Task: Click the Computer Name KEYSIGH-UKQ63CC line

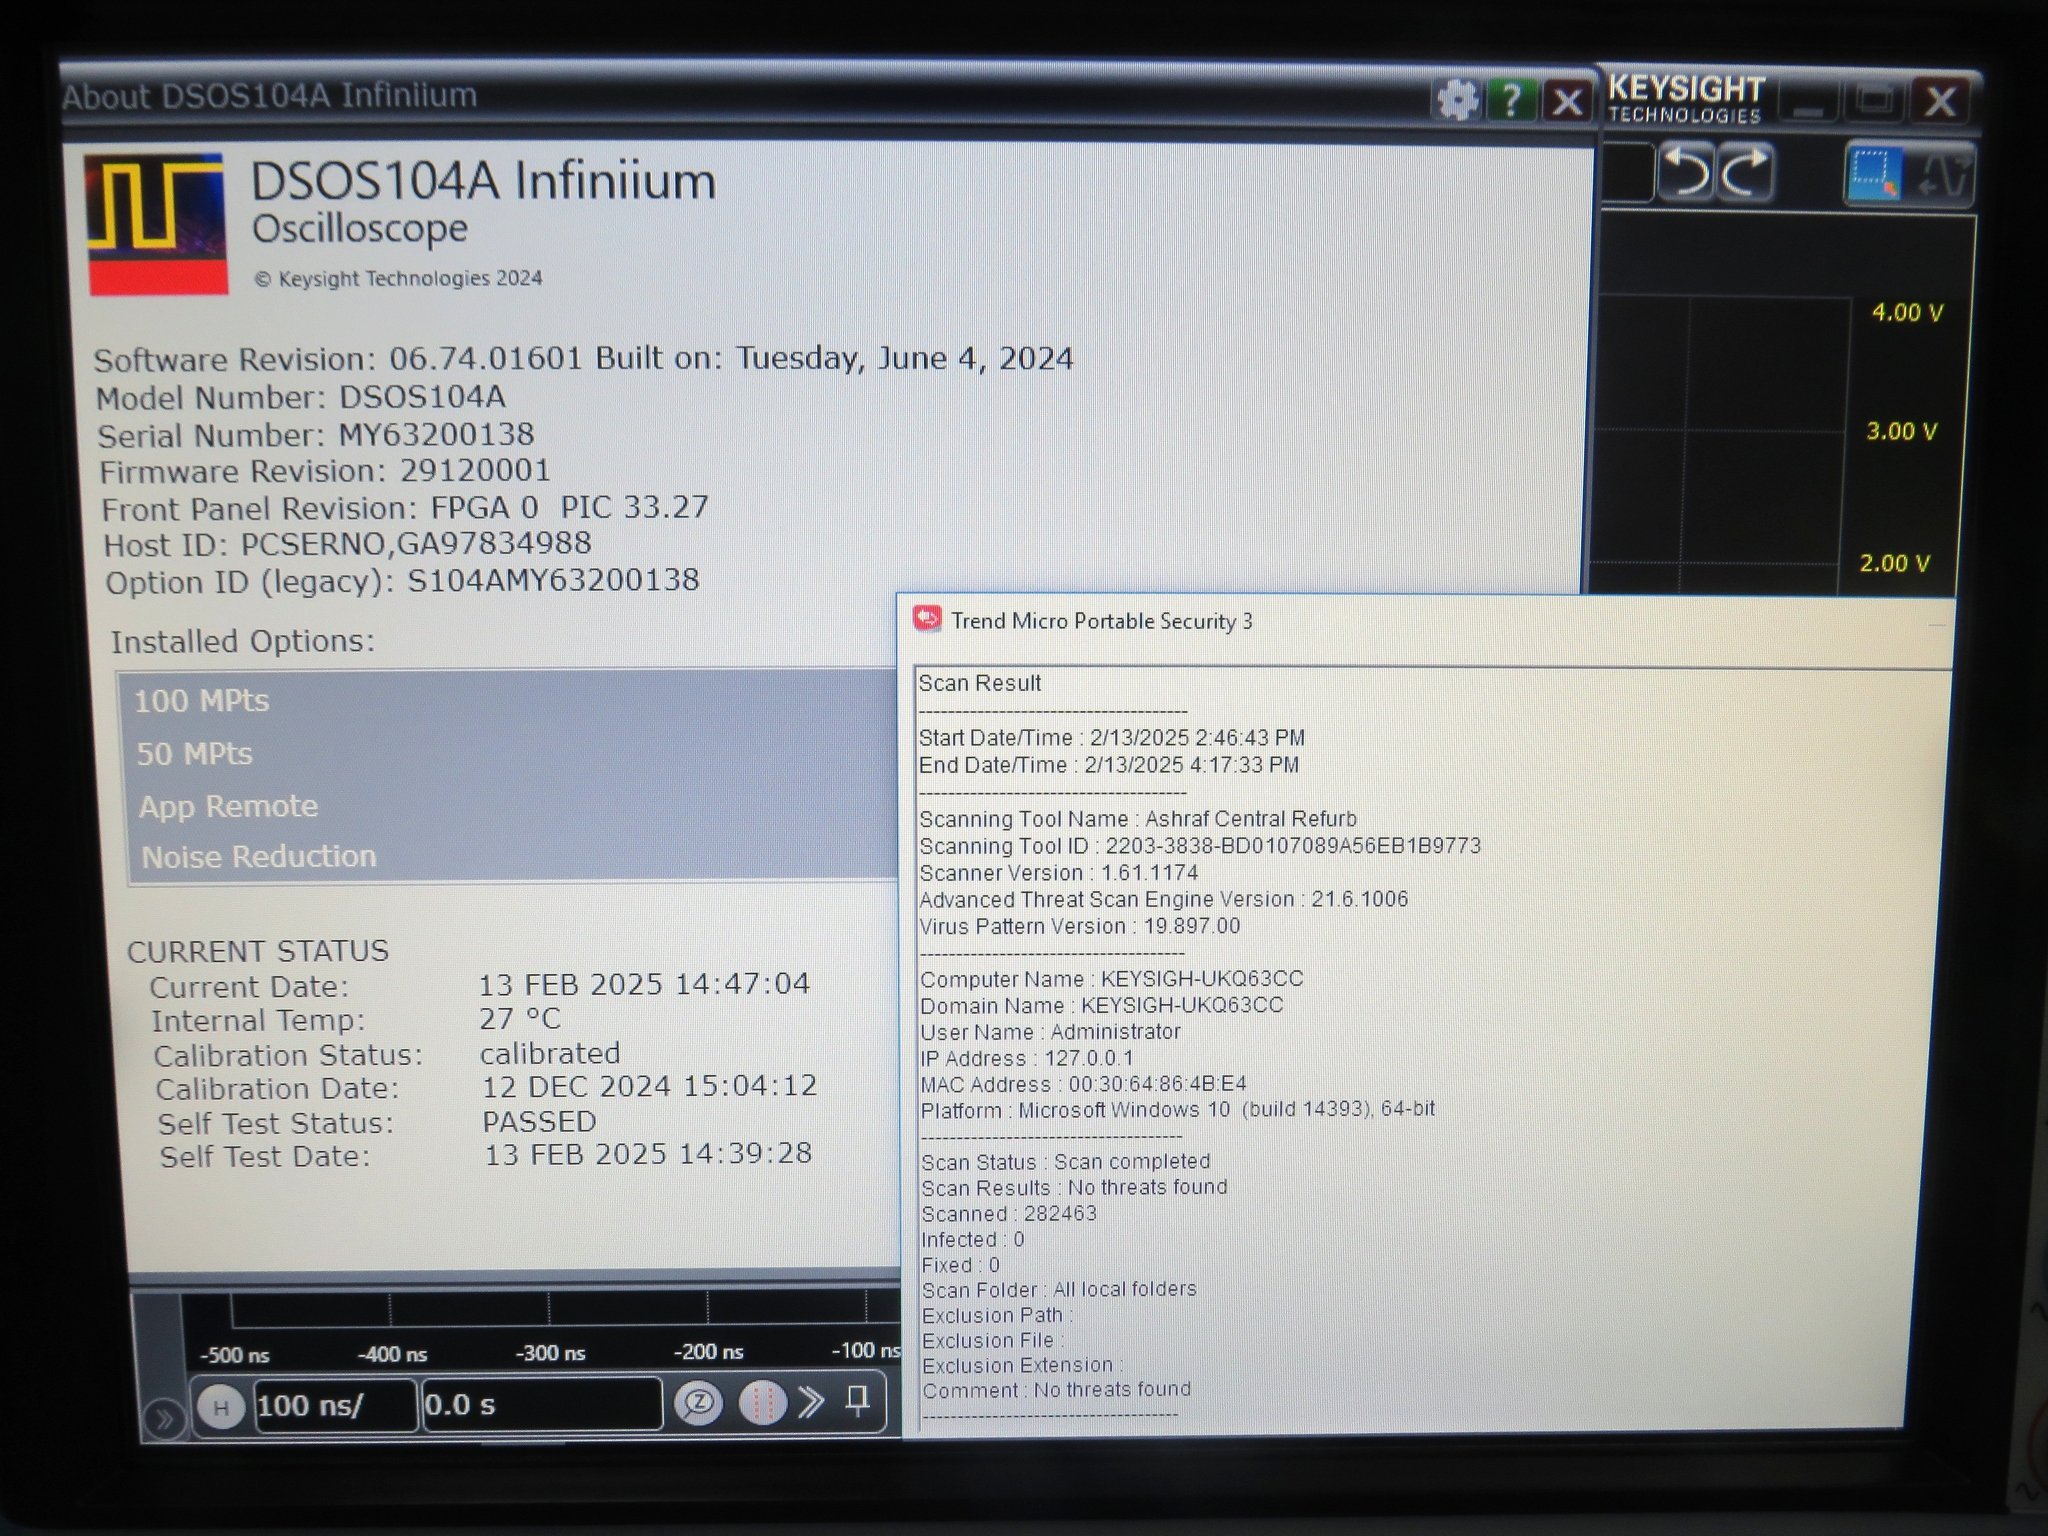Action: point(1112,979)
